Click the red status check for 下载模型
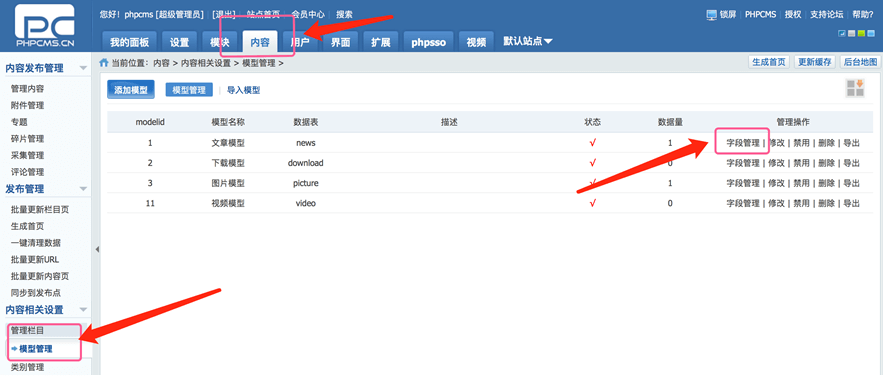Screen dimensions: 883x379 click(x=592, y=163)
